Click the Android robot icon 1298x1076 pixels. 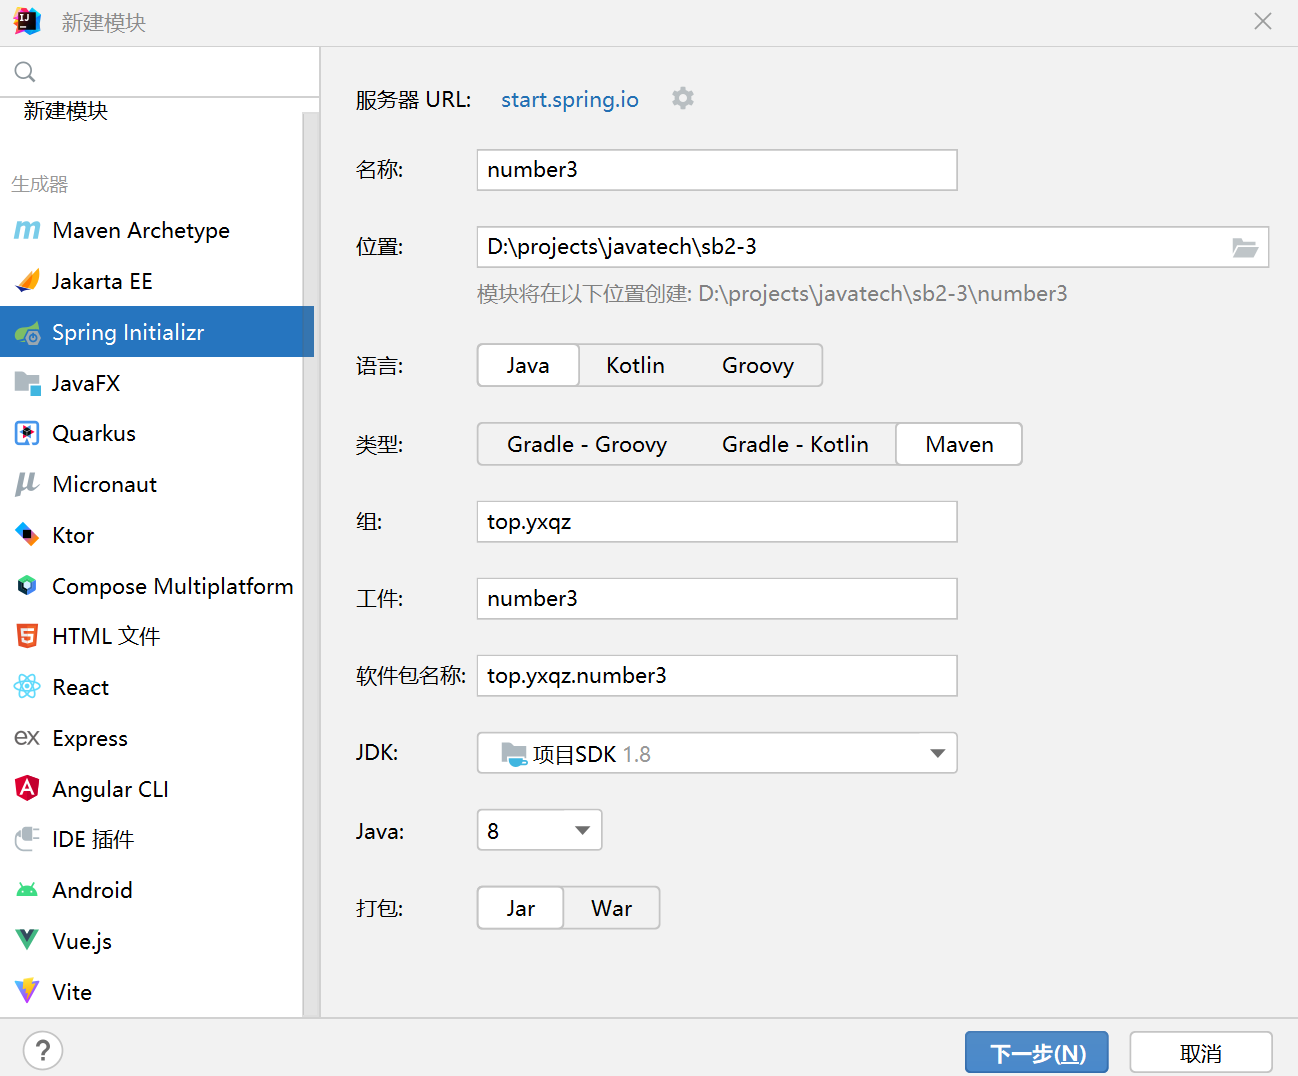(x=27, y=890)
